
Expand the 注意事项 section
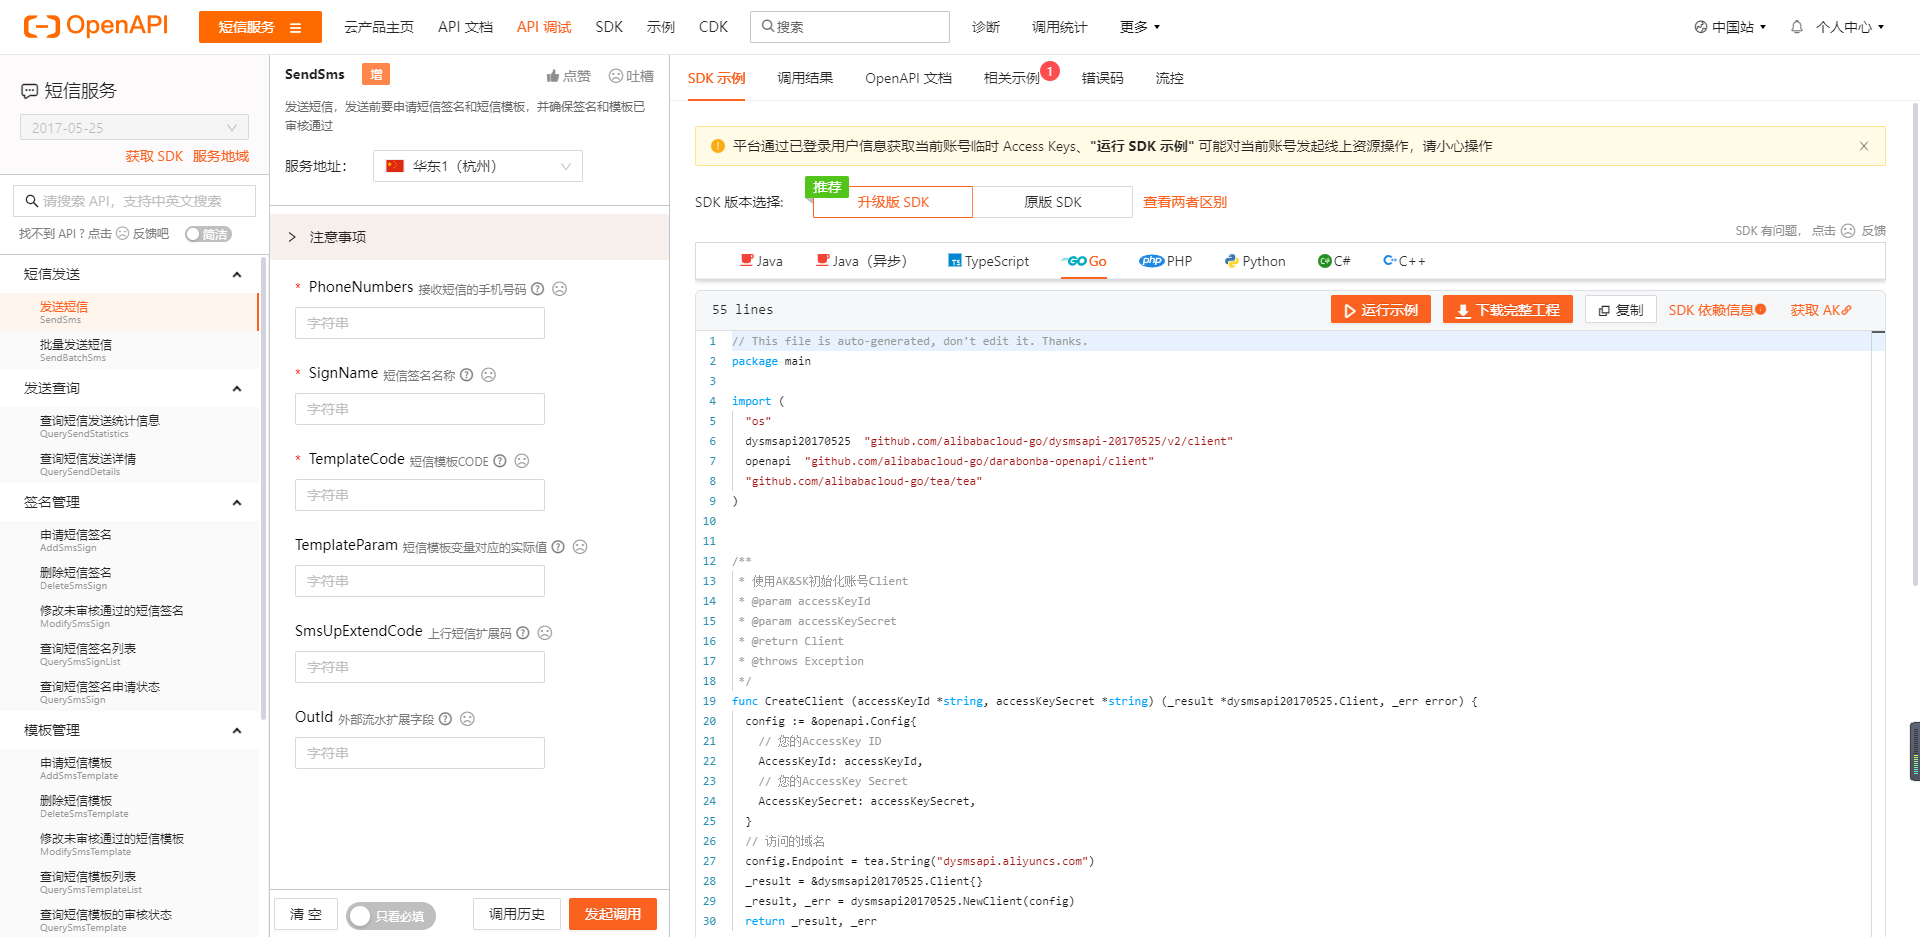(x=470, y=237)
